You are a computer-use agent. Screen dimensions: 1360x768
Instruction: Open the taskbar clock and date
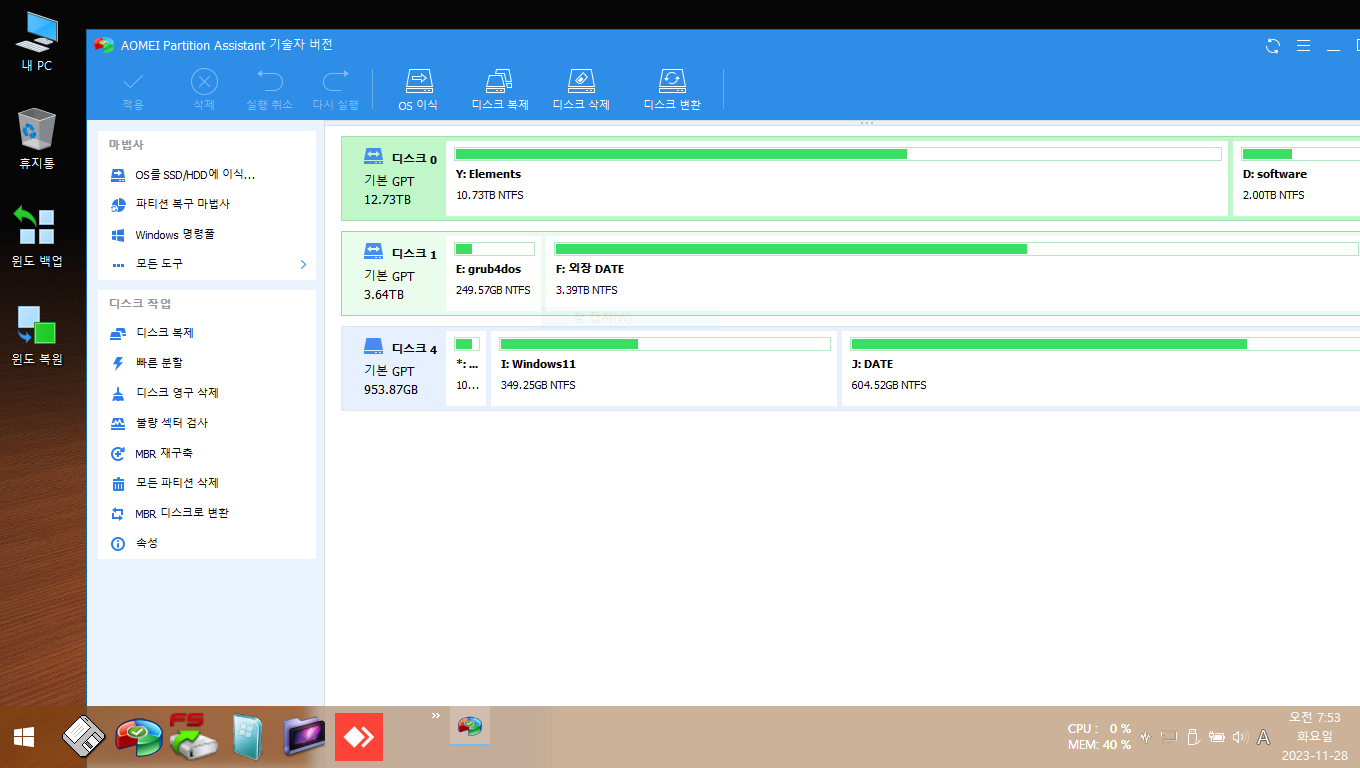tap(1314, 737)
